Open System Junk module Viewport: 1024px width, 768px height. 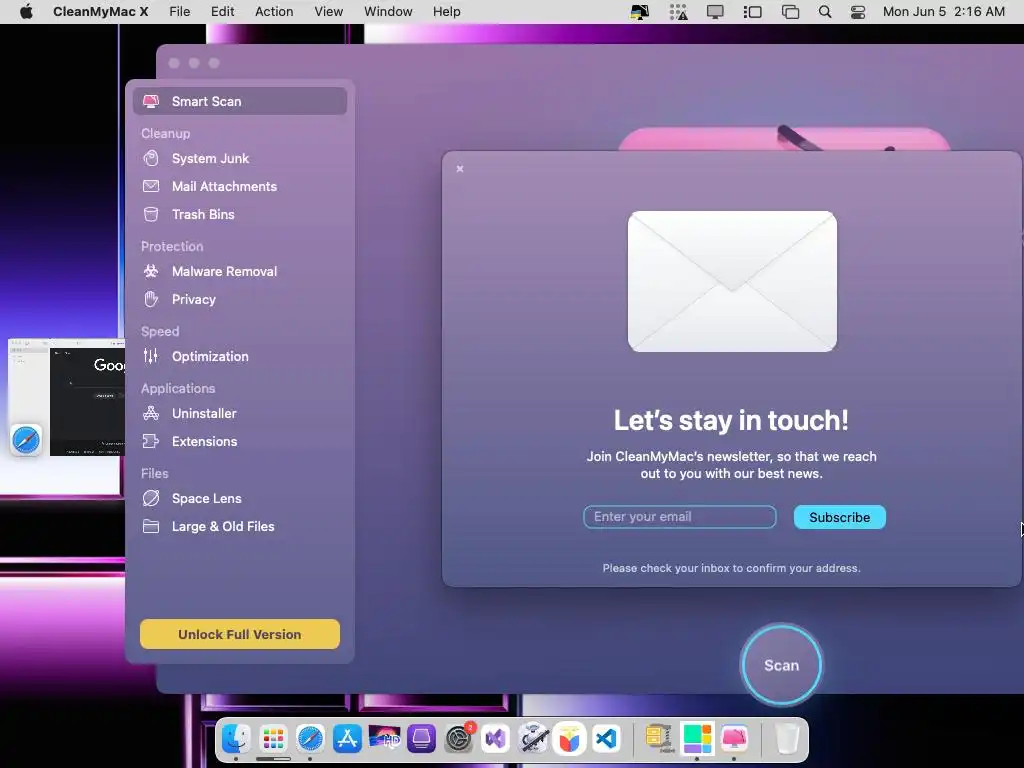coord(210,158)
